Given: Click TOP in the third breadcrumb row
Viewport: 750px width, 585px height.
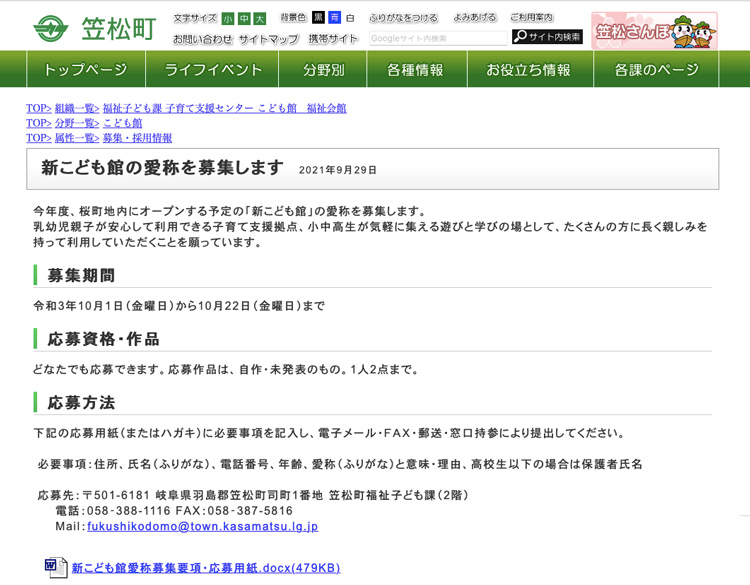Looking at the screenshot, I should click(39, 138).
